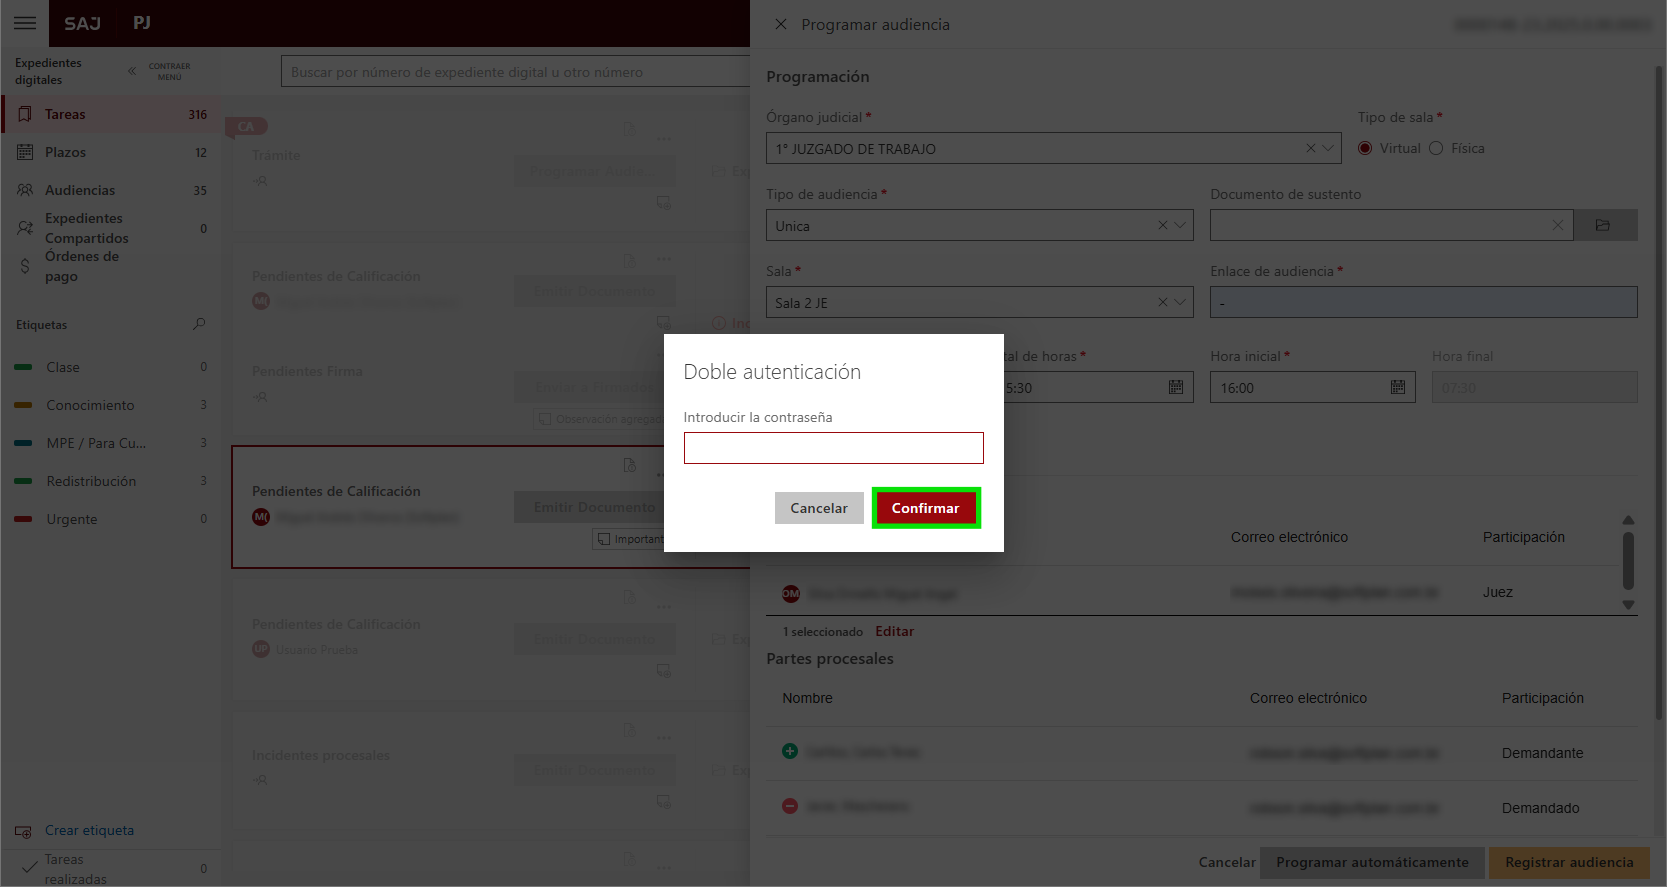
Task: Open the hamburger main menu
Action: (x=25, y=23)
